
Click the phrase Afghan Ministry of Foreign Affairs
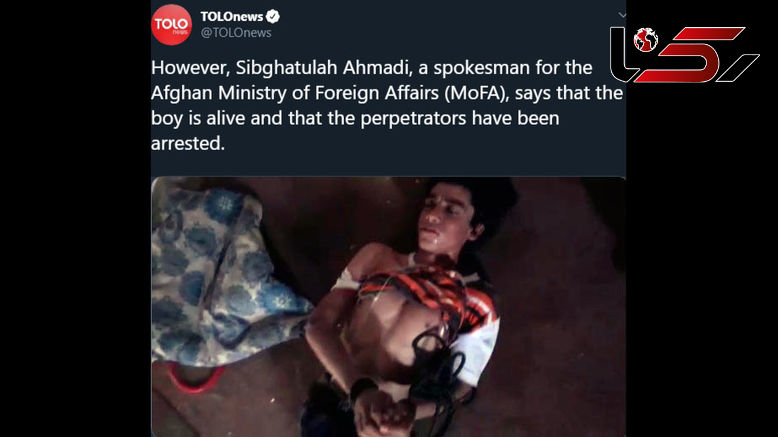click(295, 93)
